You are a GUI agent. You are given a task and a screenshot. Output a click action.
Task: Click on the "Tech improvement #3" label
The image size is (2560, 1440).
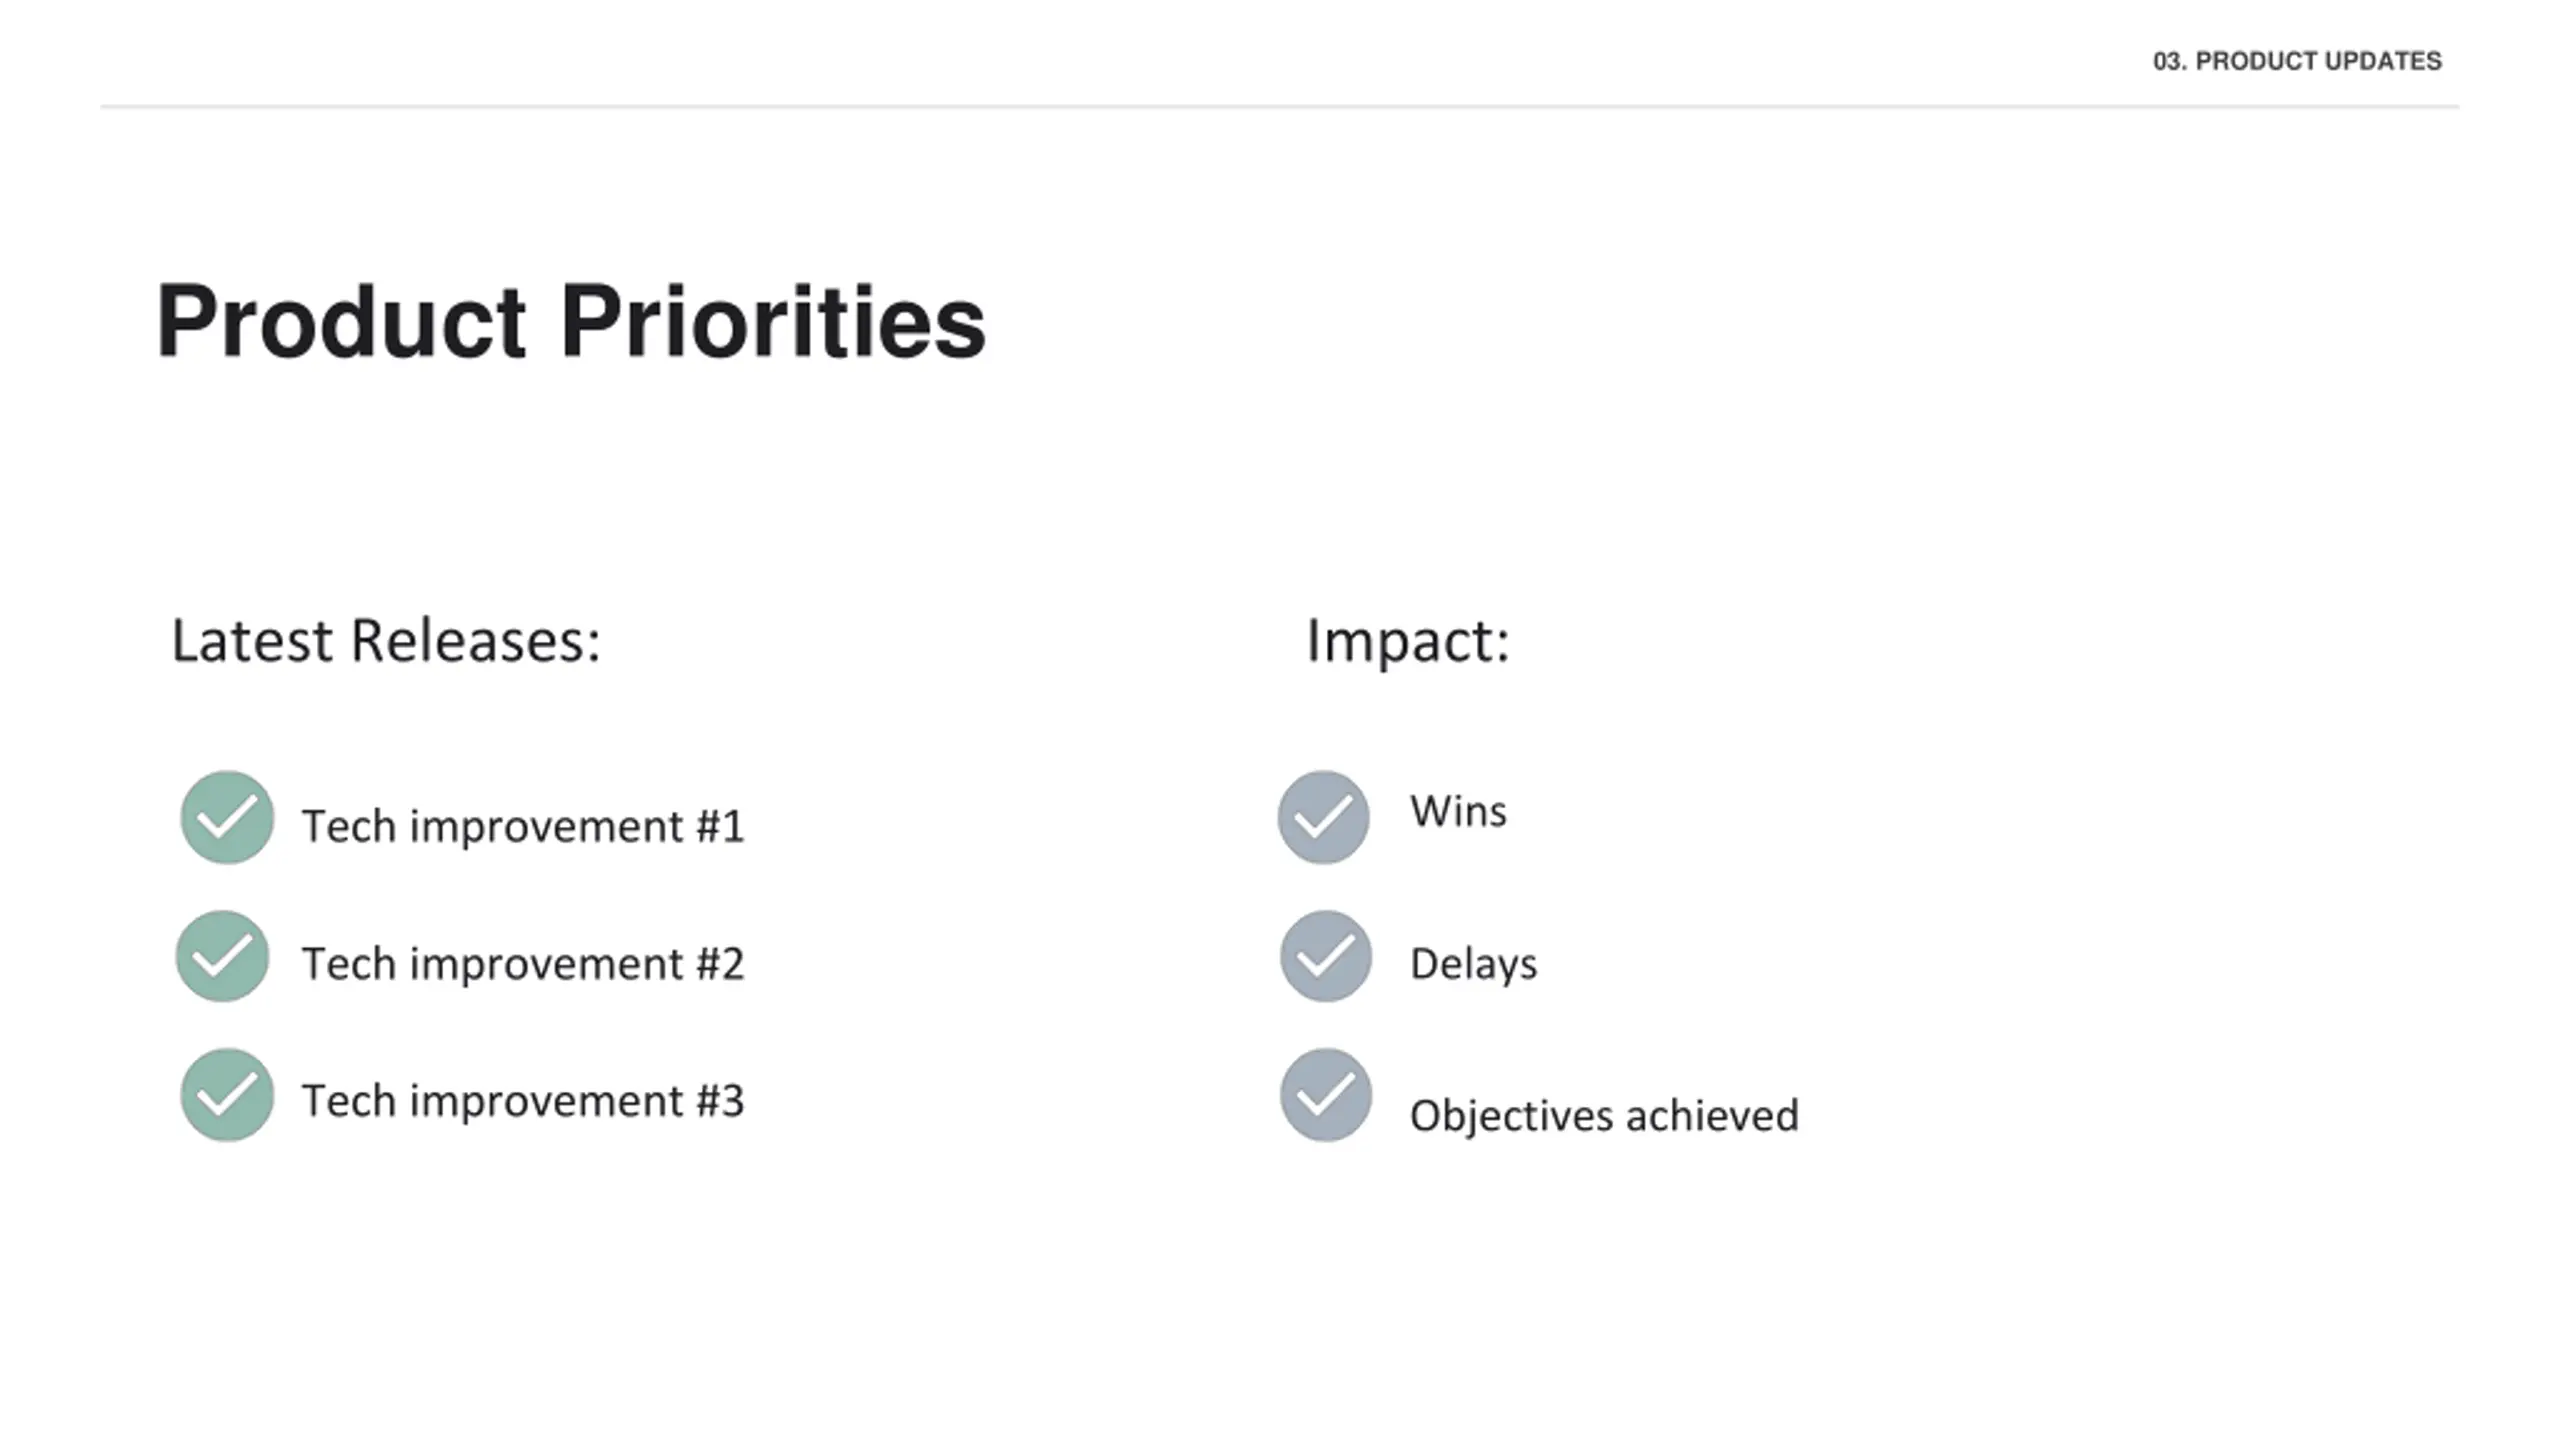click(x=523, y=1102)
